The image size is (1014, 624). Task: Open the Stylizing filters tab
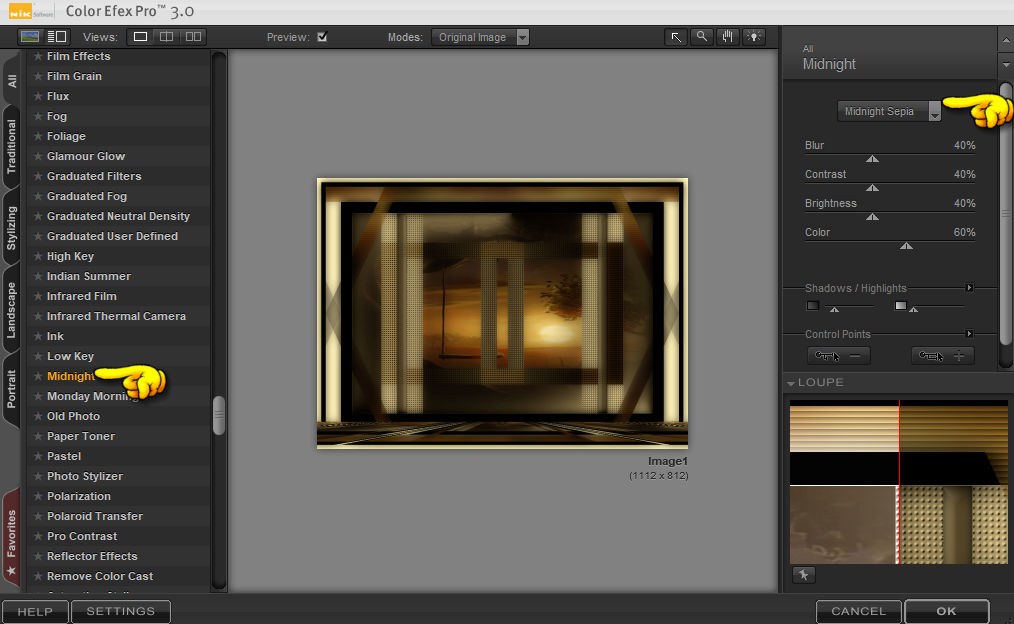(x=12, y=228)
